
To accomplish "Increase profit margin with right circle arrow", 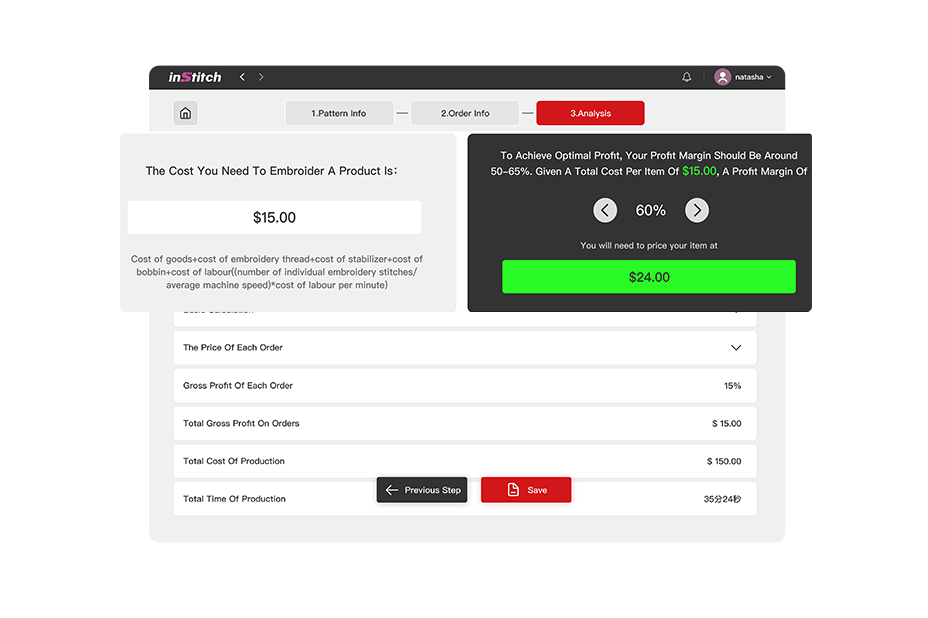I will [697, 210].
